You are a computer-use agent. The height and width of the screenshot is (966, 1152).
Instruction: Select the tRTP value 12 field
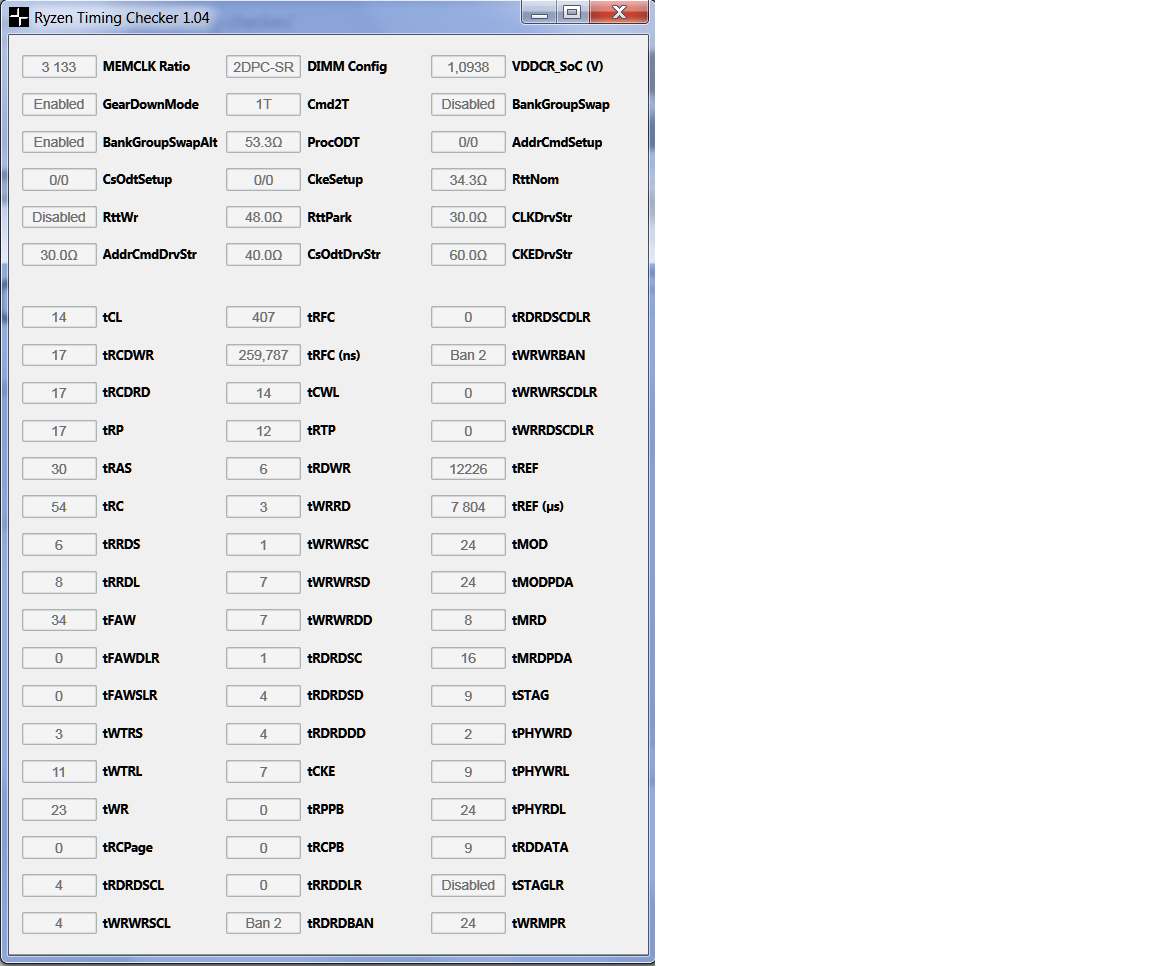point(263,431)
